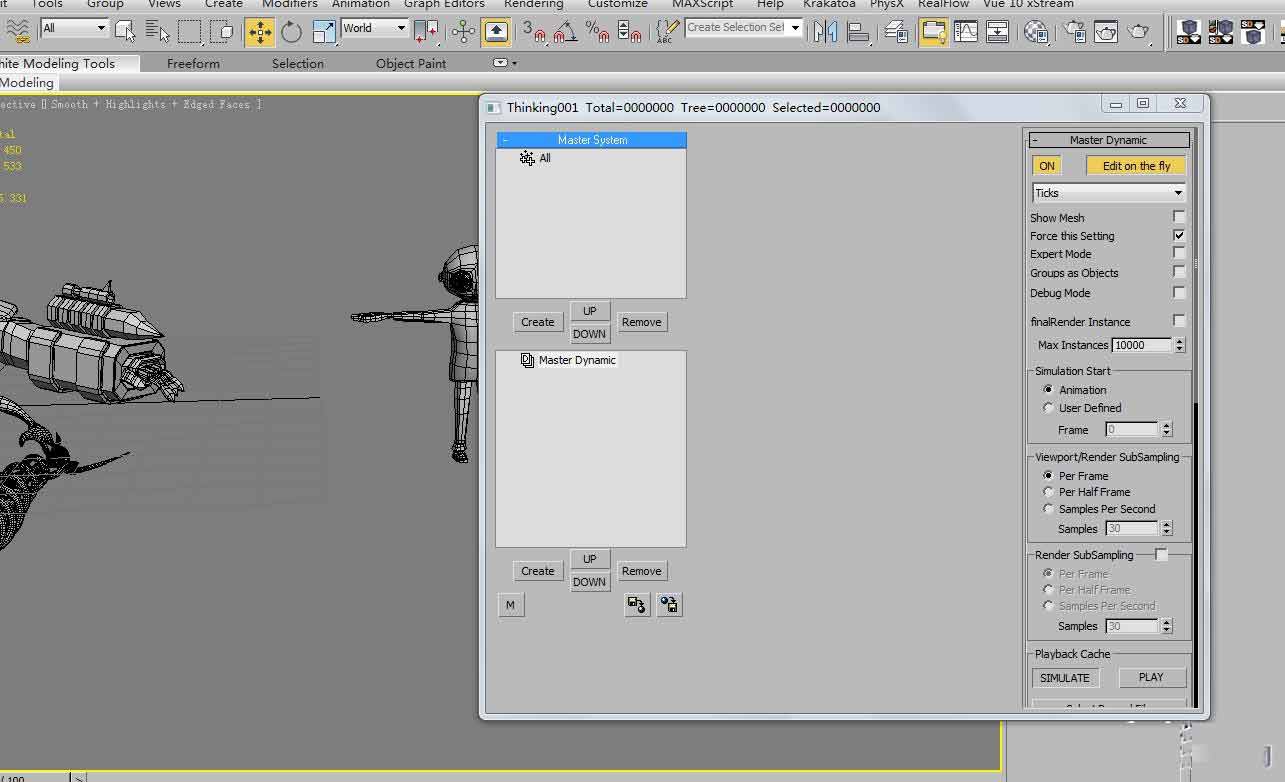Enable the Debug Mode checkbox
The width and height of the screenshot is (1285, 782).
click(1179, 292)
